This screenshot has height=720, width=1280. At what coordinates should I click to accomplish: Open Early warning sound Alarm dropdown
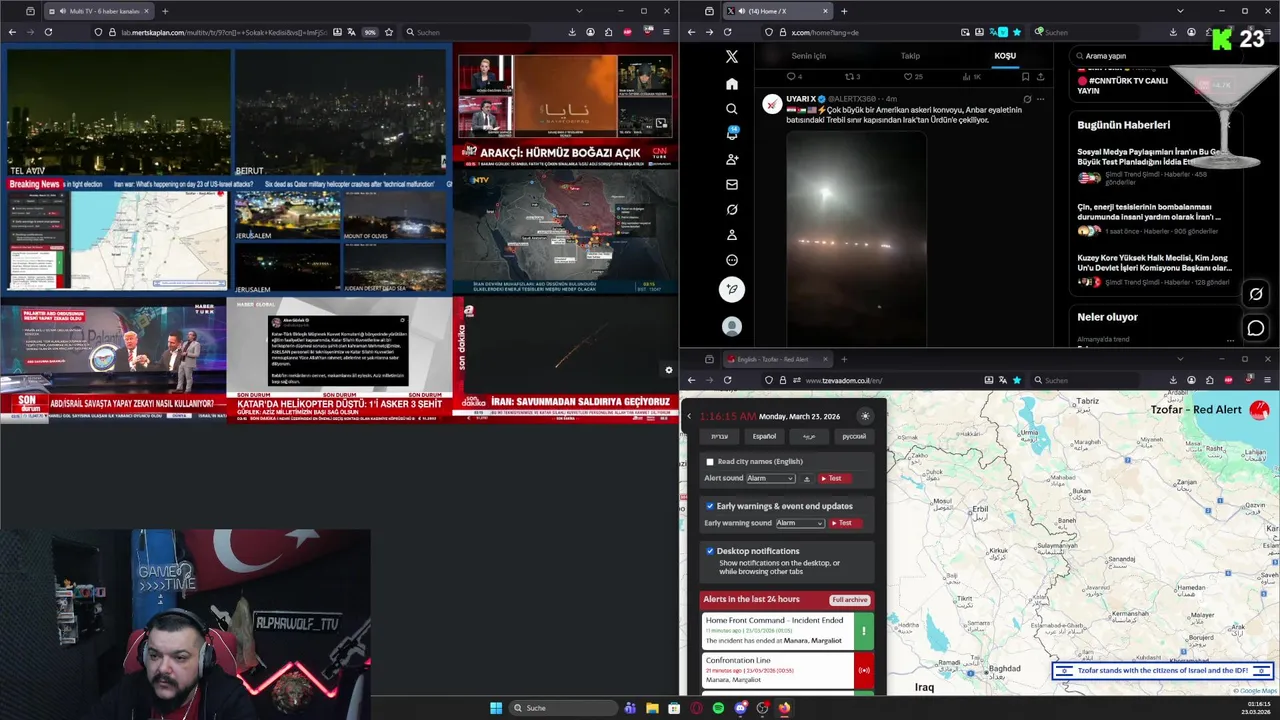tap(800, 523)
